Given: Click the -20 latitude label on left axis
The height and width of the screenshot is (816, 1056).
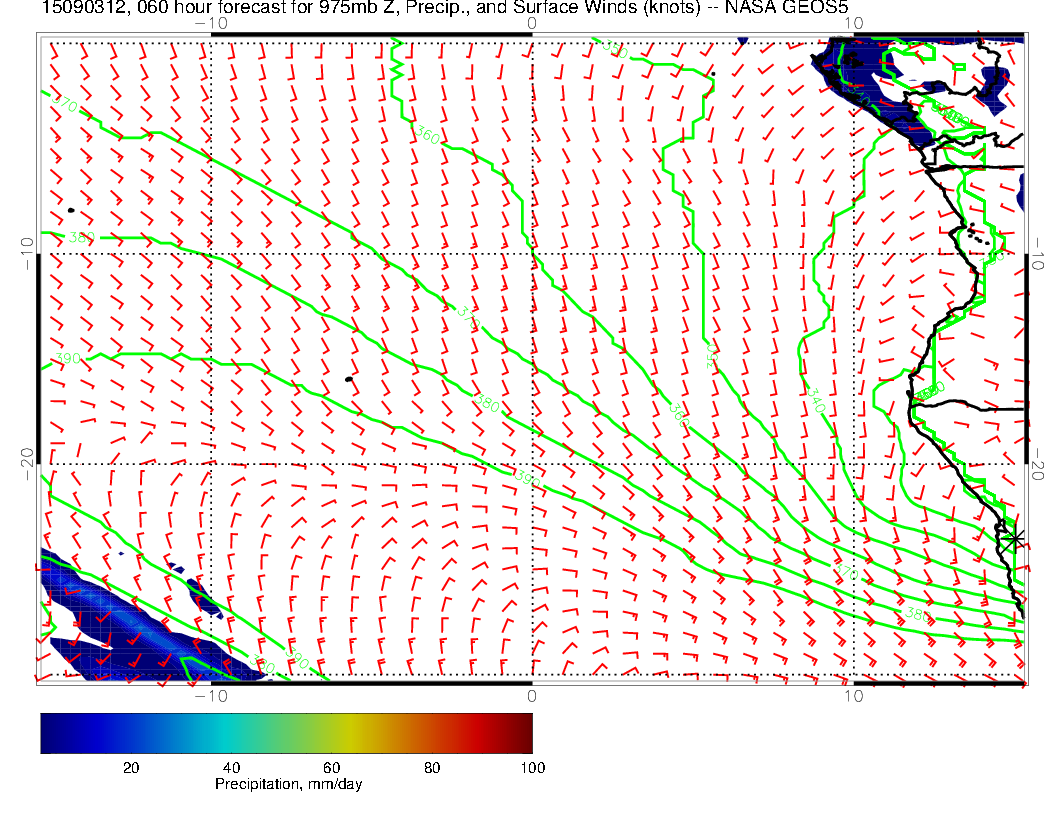Looking at the screenshot, I should (x=26, y=463).
